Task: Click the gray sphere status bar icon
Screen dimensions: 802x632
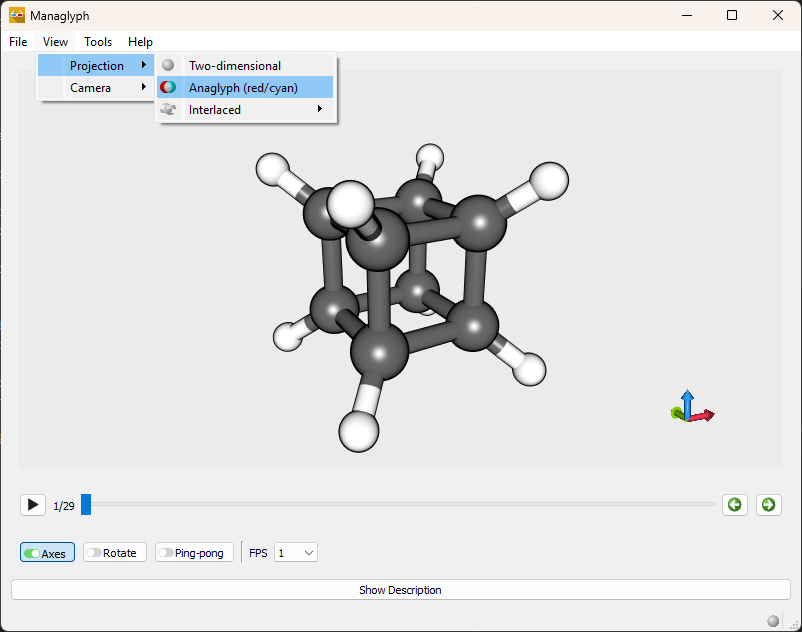Action: [773, 620]
